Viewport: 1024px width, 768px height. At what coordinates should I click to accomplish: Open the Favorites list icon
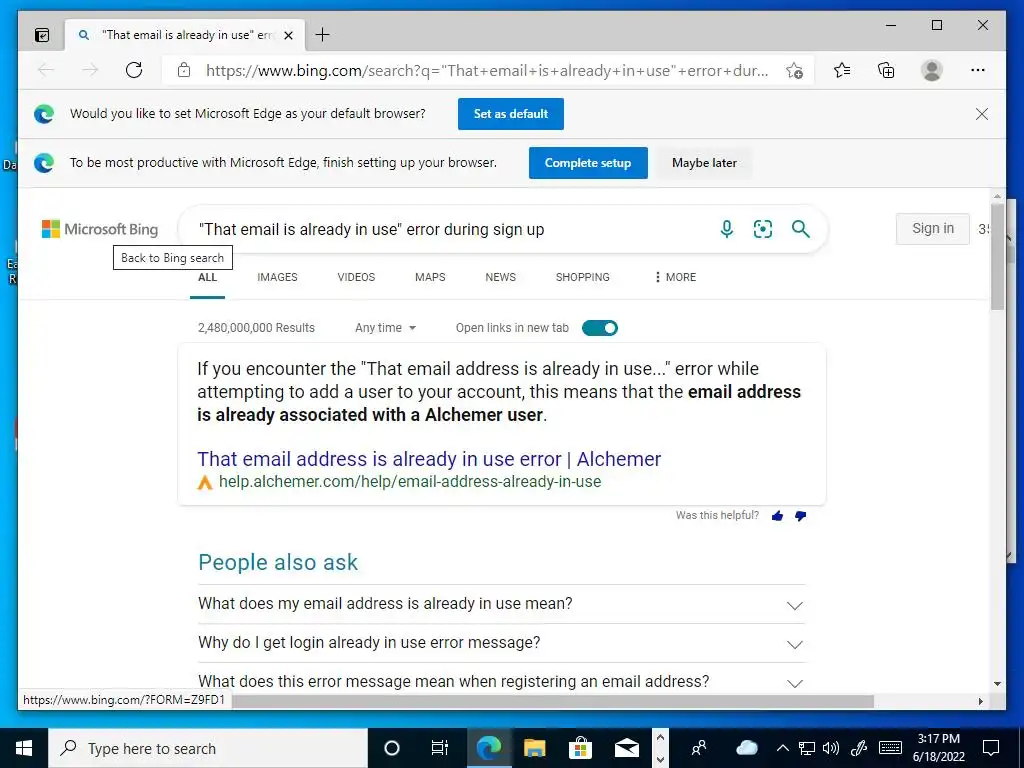[x=842, y=70]
